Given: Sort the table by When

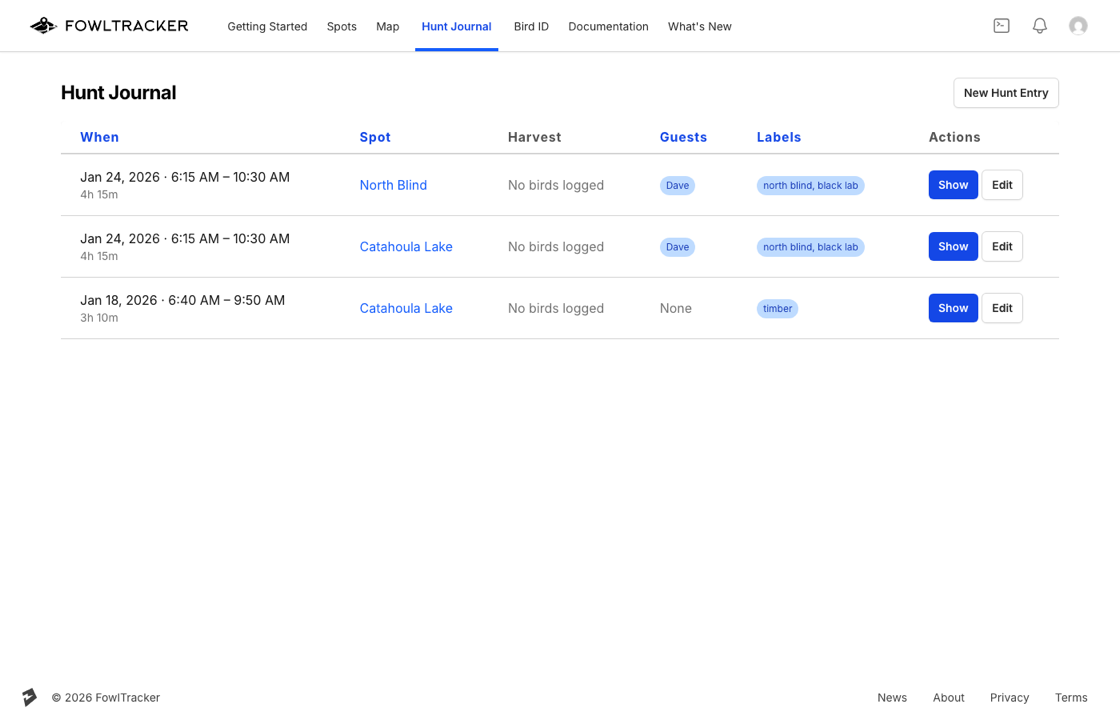Looking at the screenshot, I should click(99, 137).
